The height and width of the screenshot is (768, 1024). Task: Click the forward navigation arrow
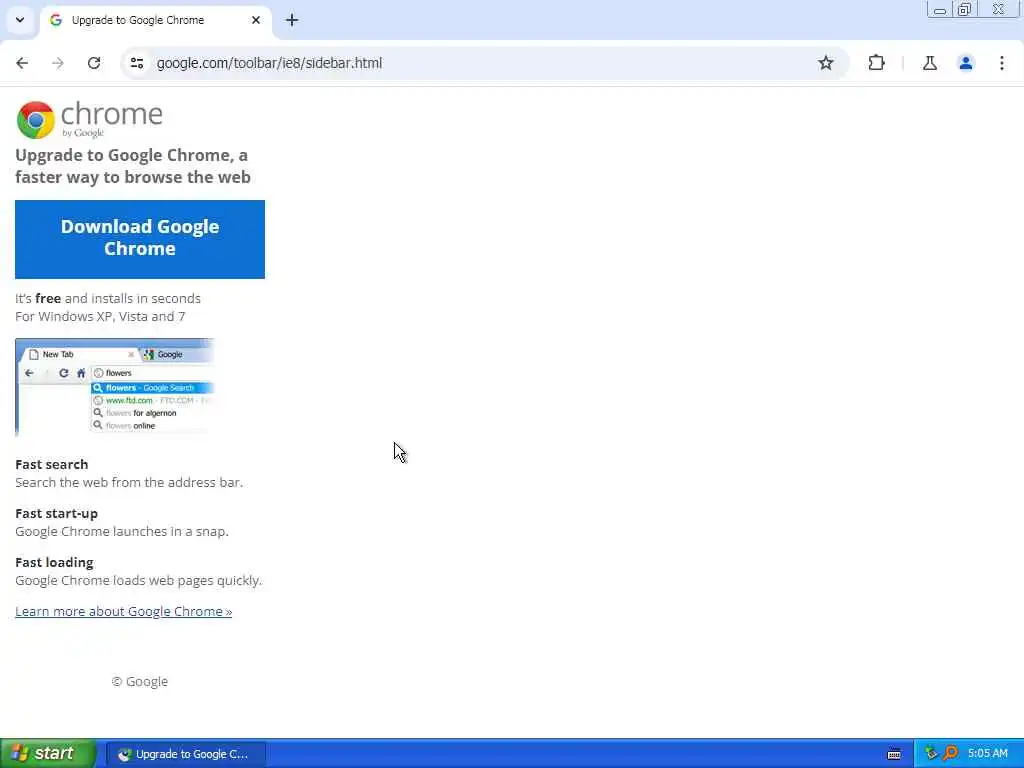point(58,63)
